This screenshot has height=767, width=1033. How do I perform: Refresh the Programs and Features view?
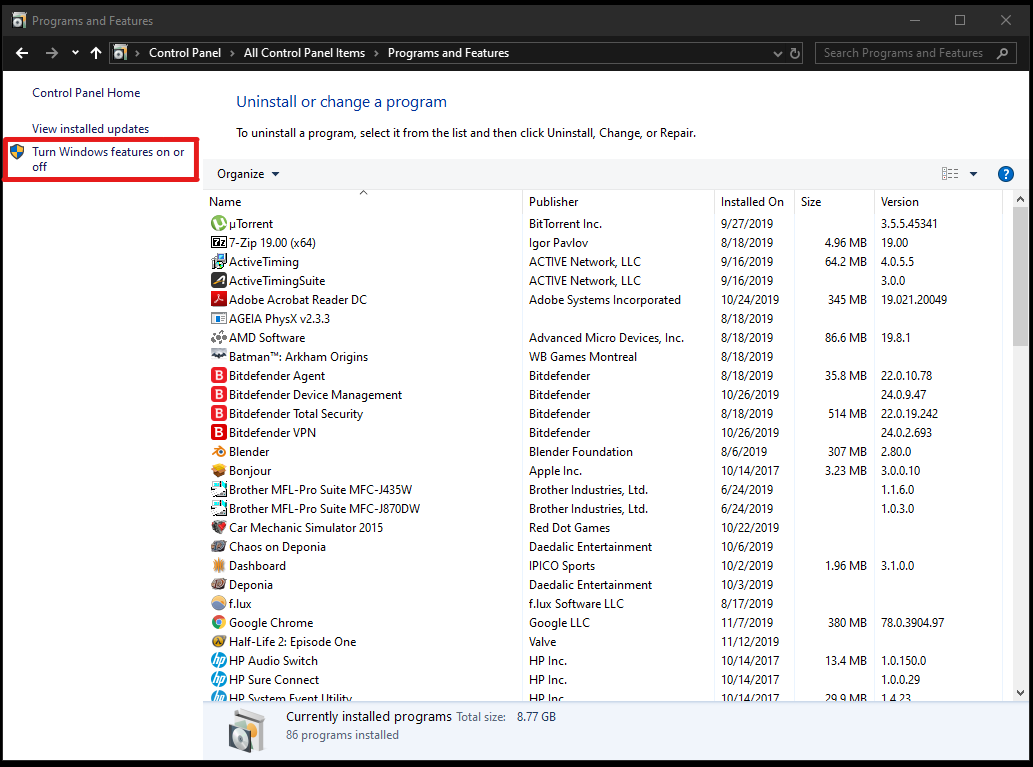click(795, 53)
